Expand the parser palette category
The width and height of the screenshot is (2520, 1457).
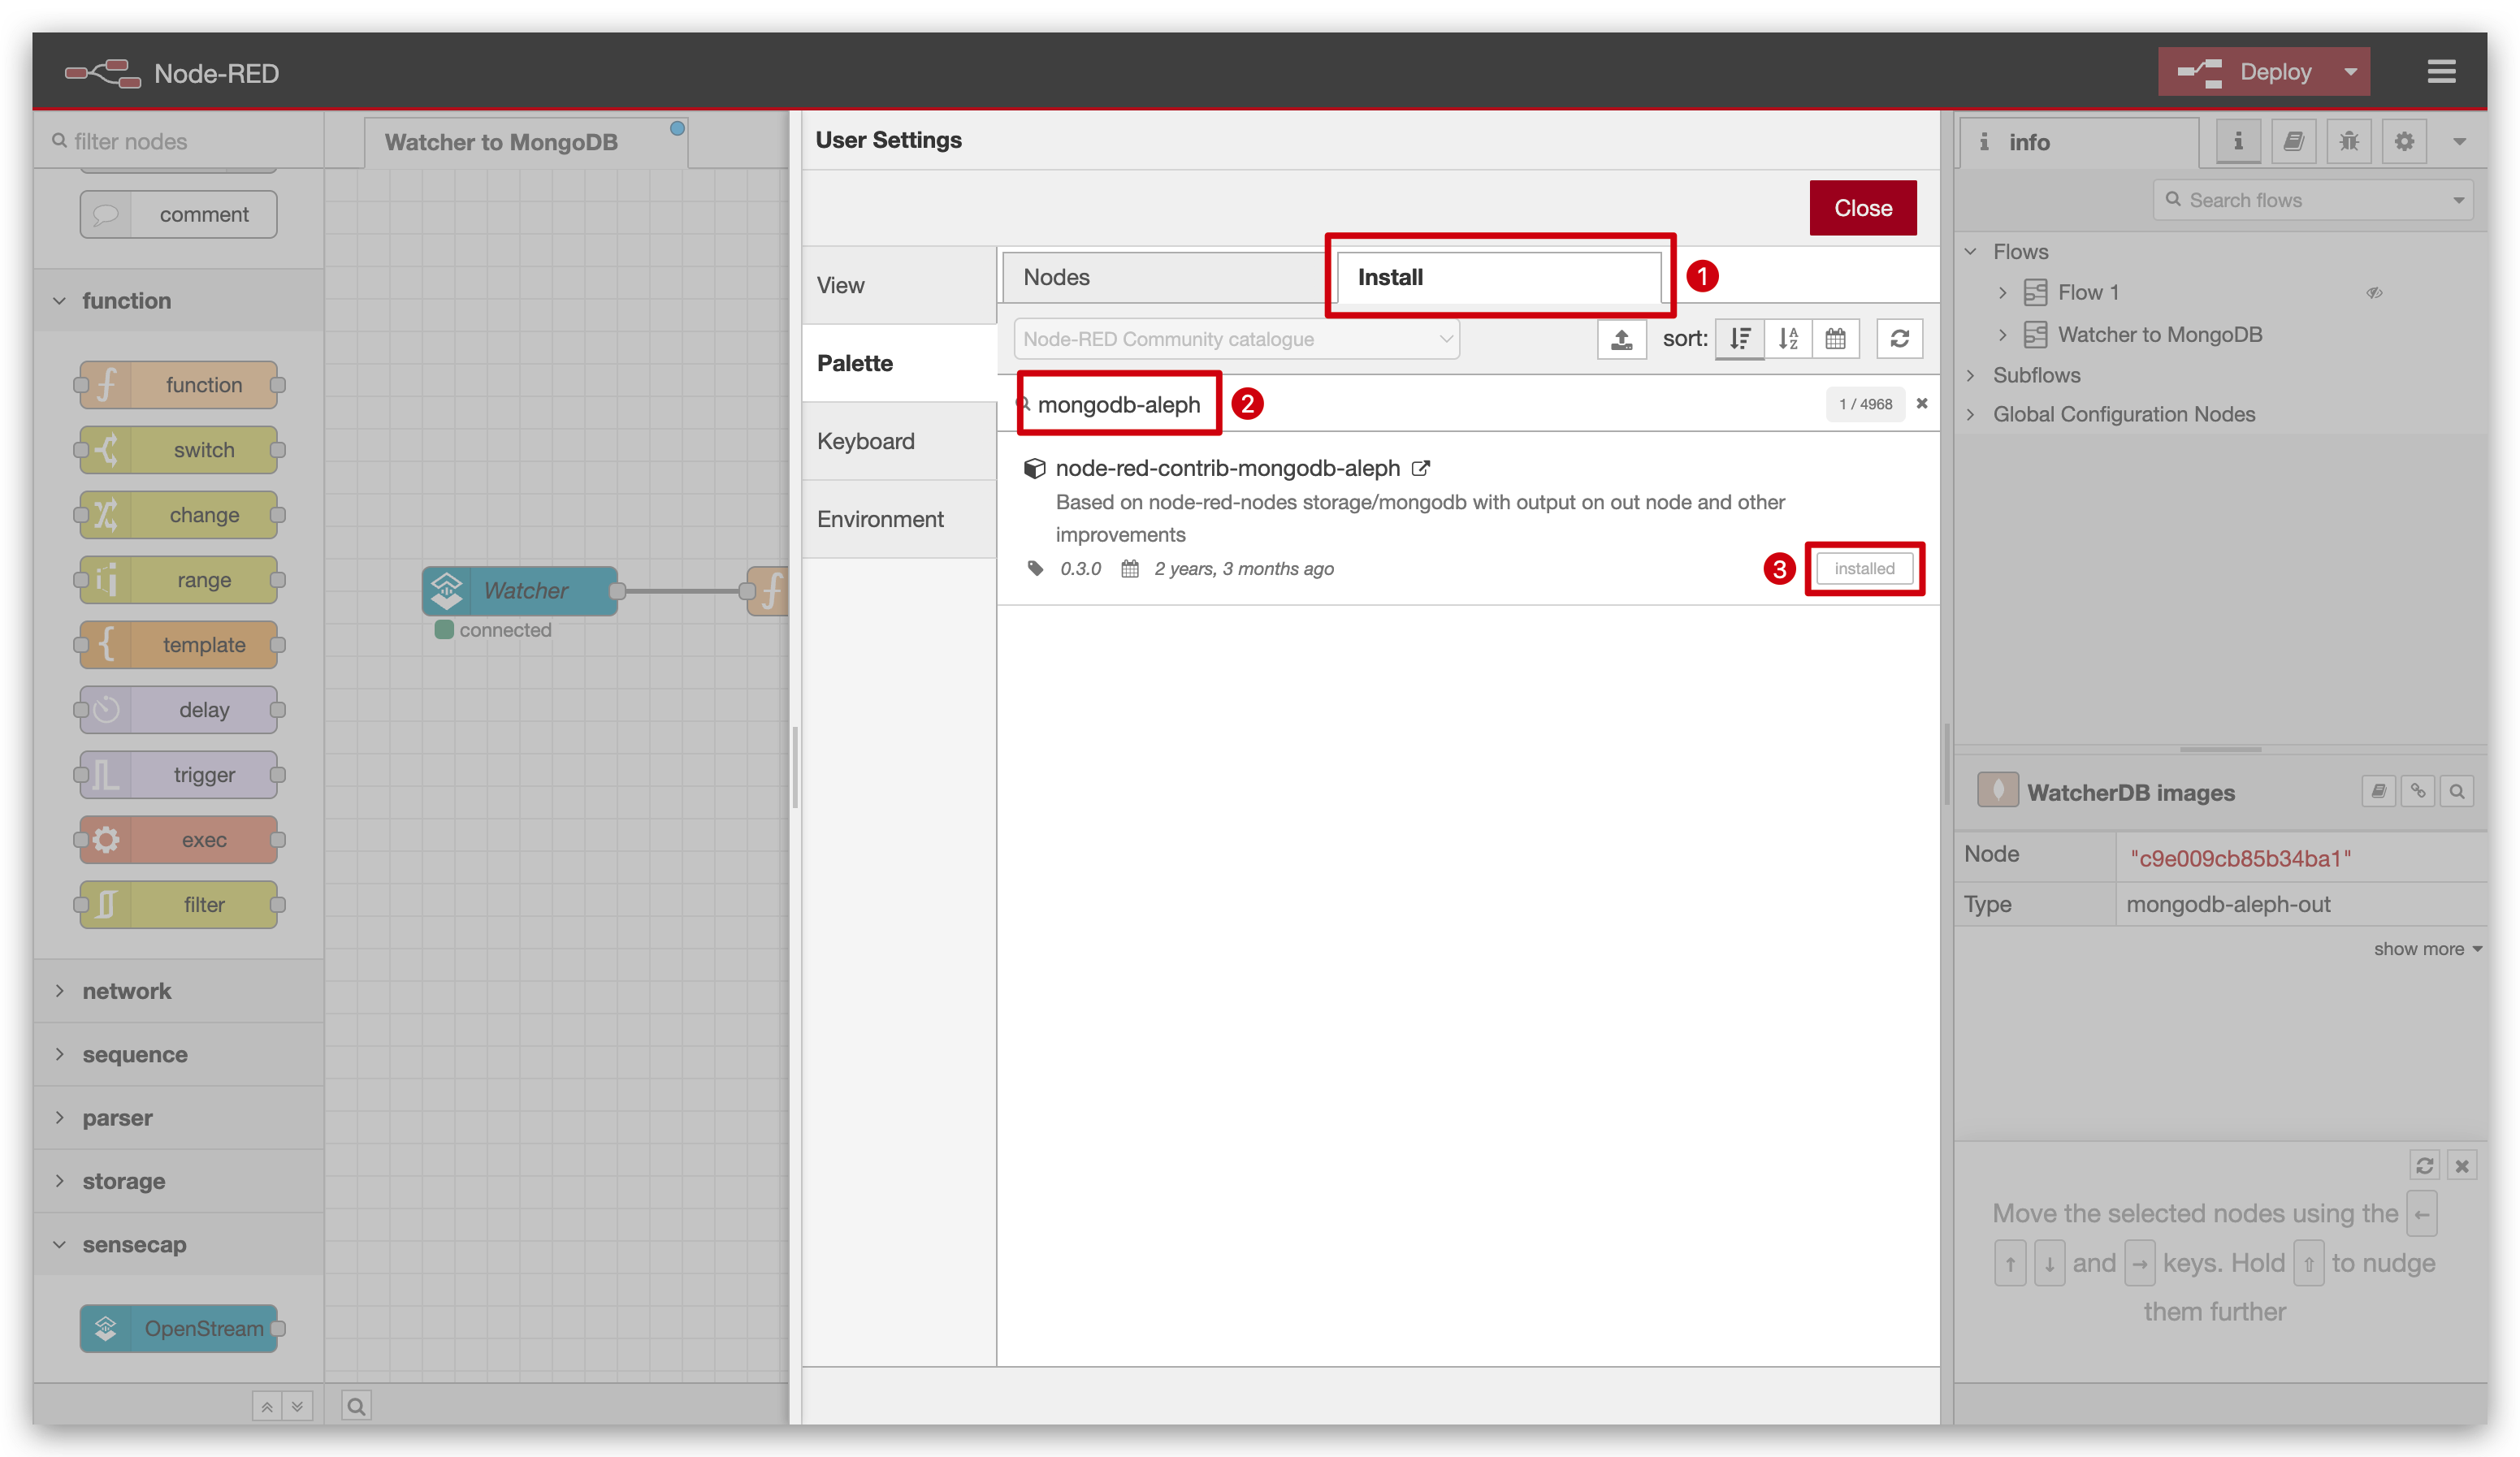[179, 1117]
